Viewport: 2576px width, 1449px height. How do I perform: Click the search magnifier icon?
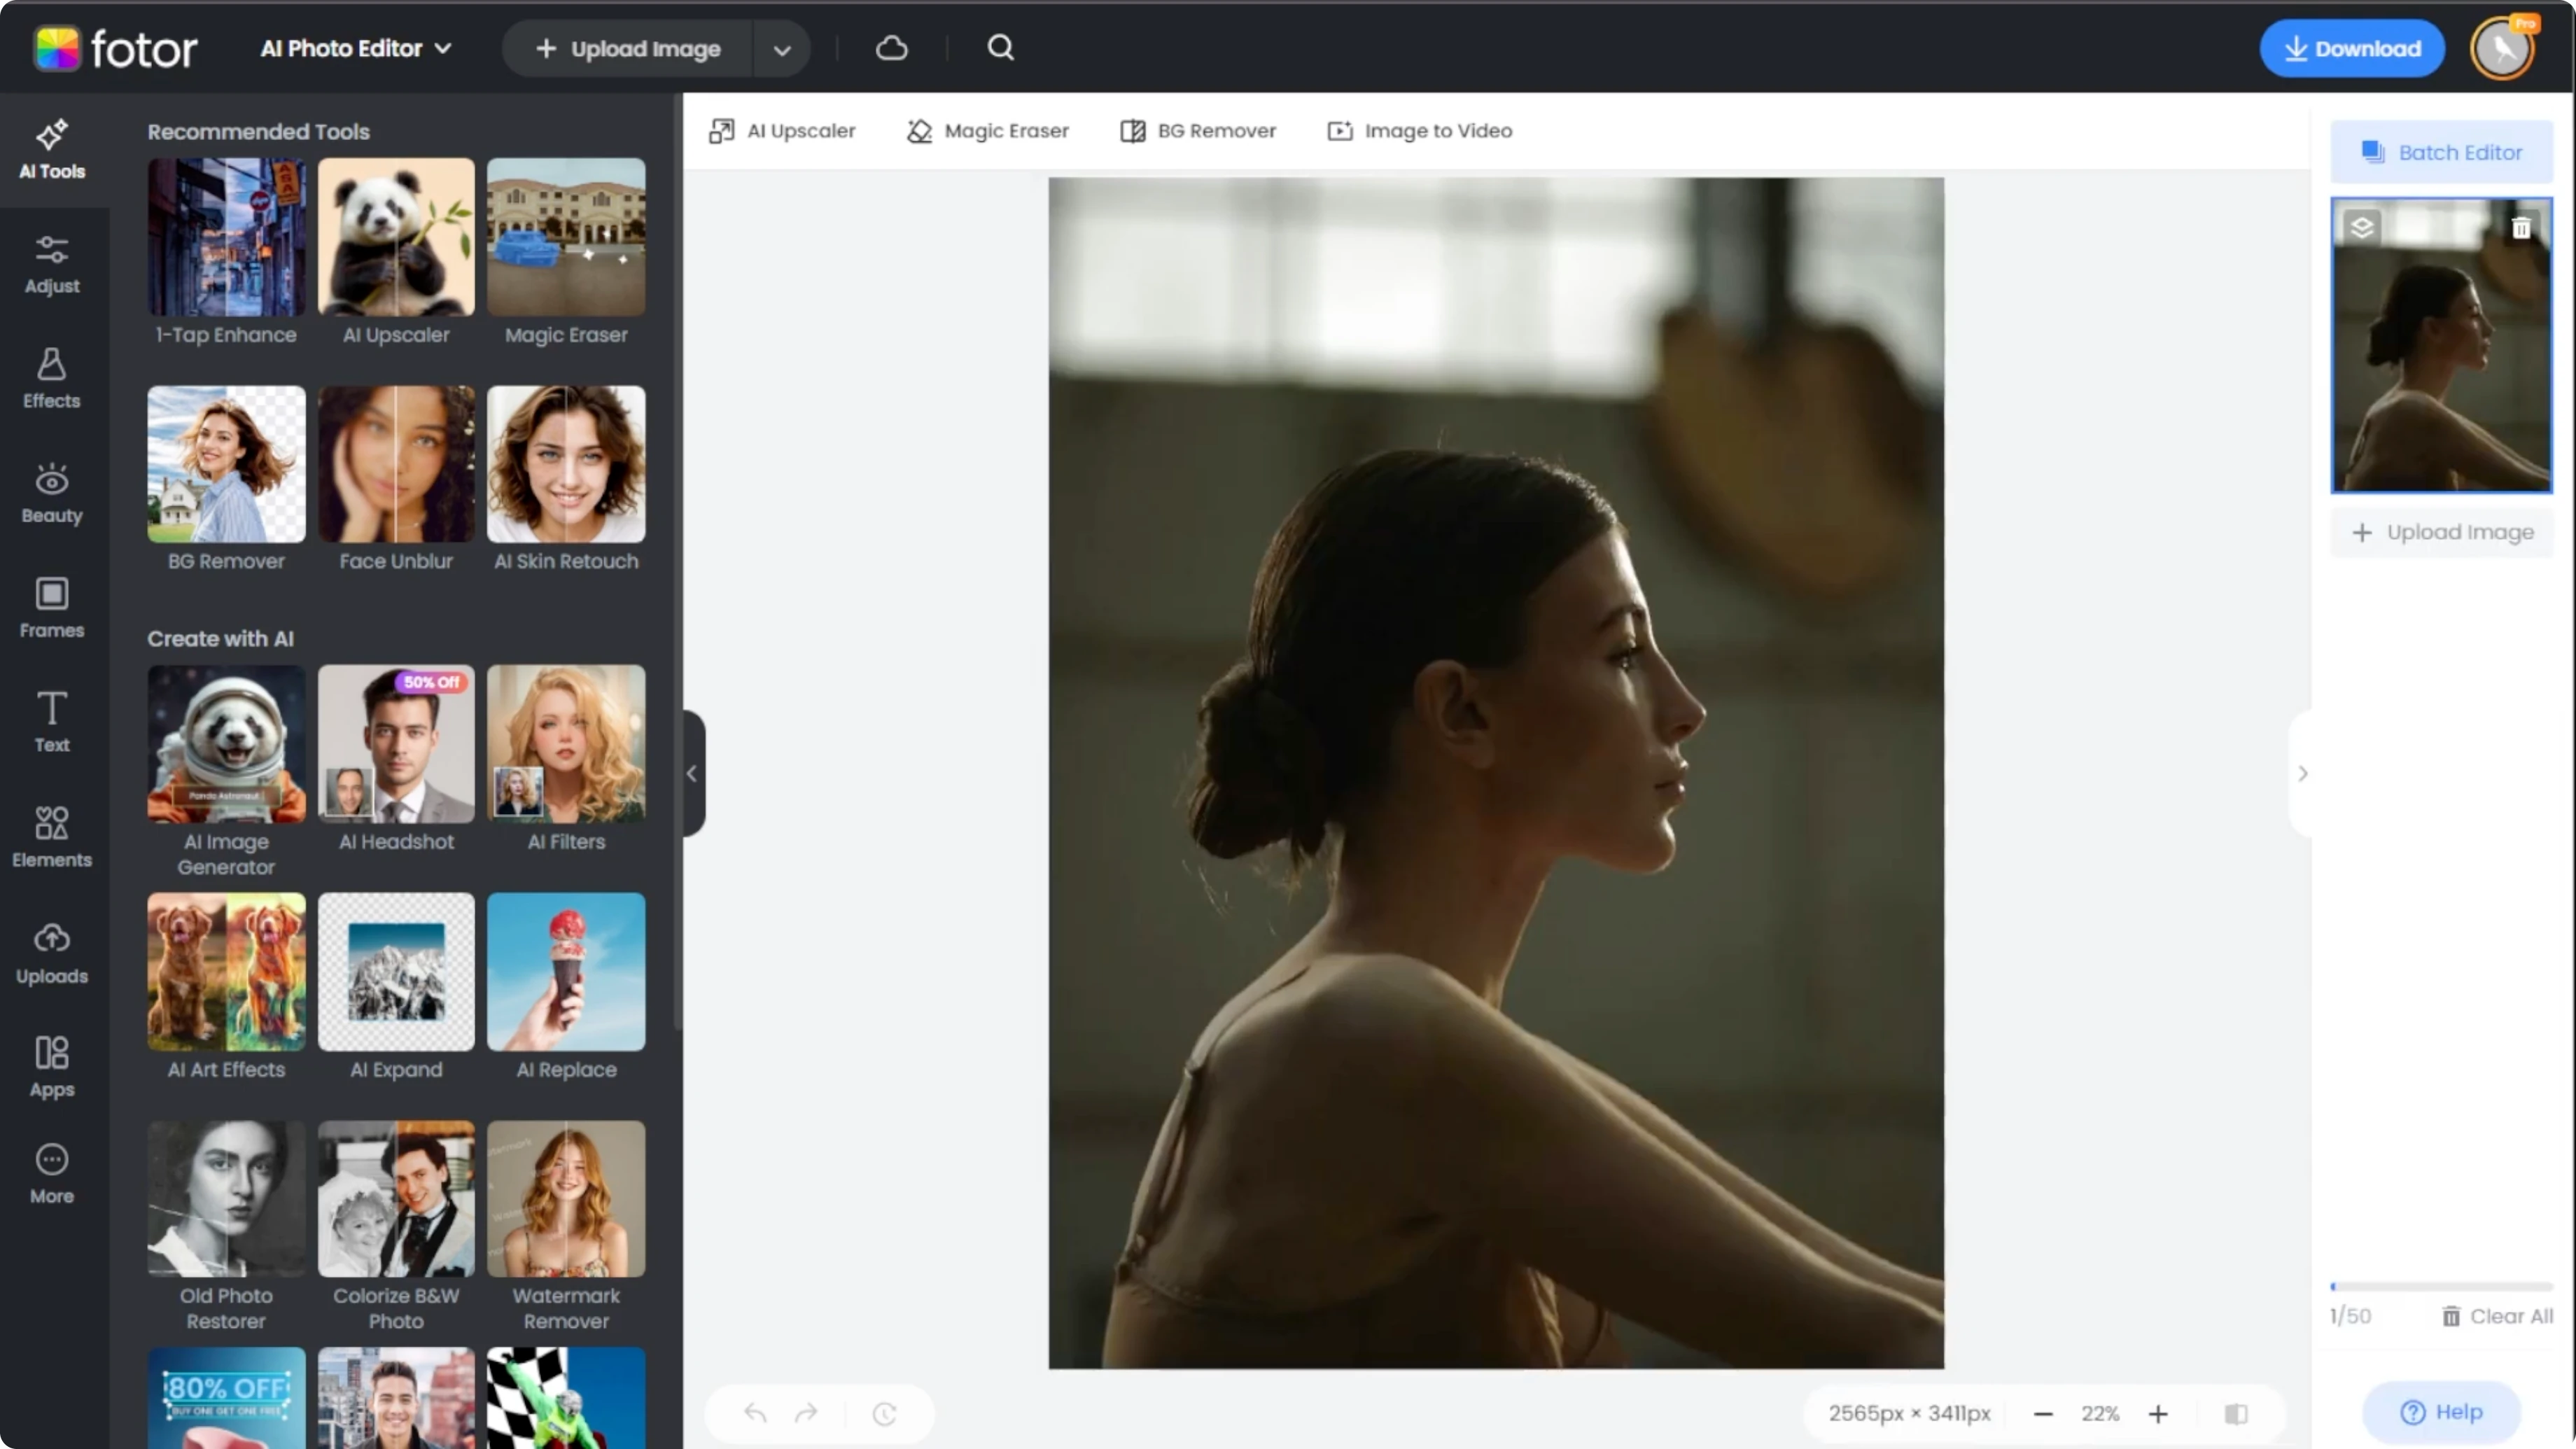1001,48
